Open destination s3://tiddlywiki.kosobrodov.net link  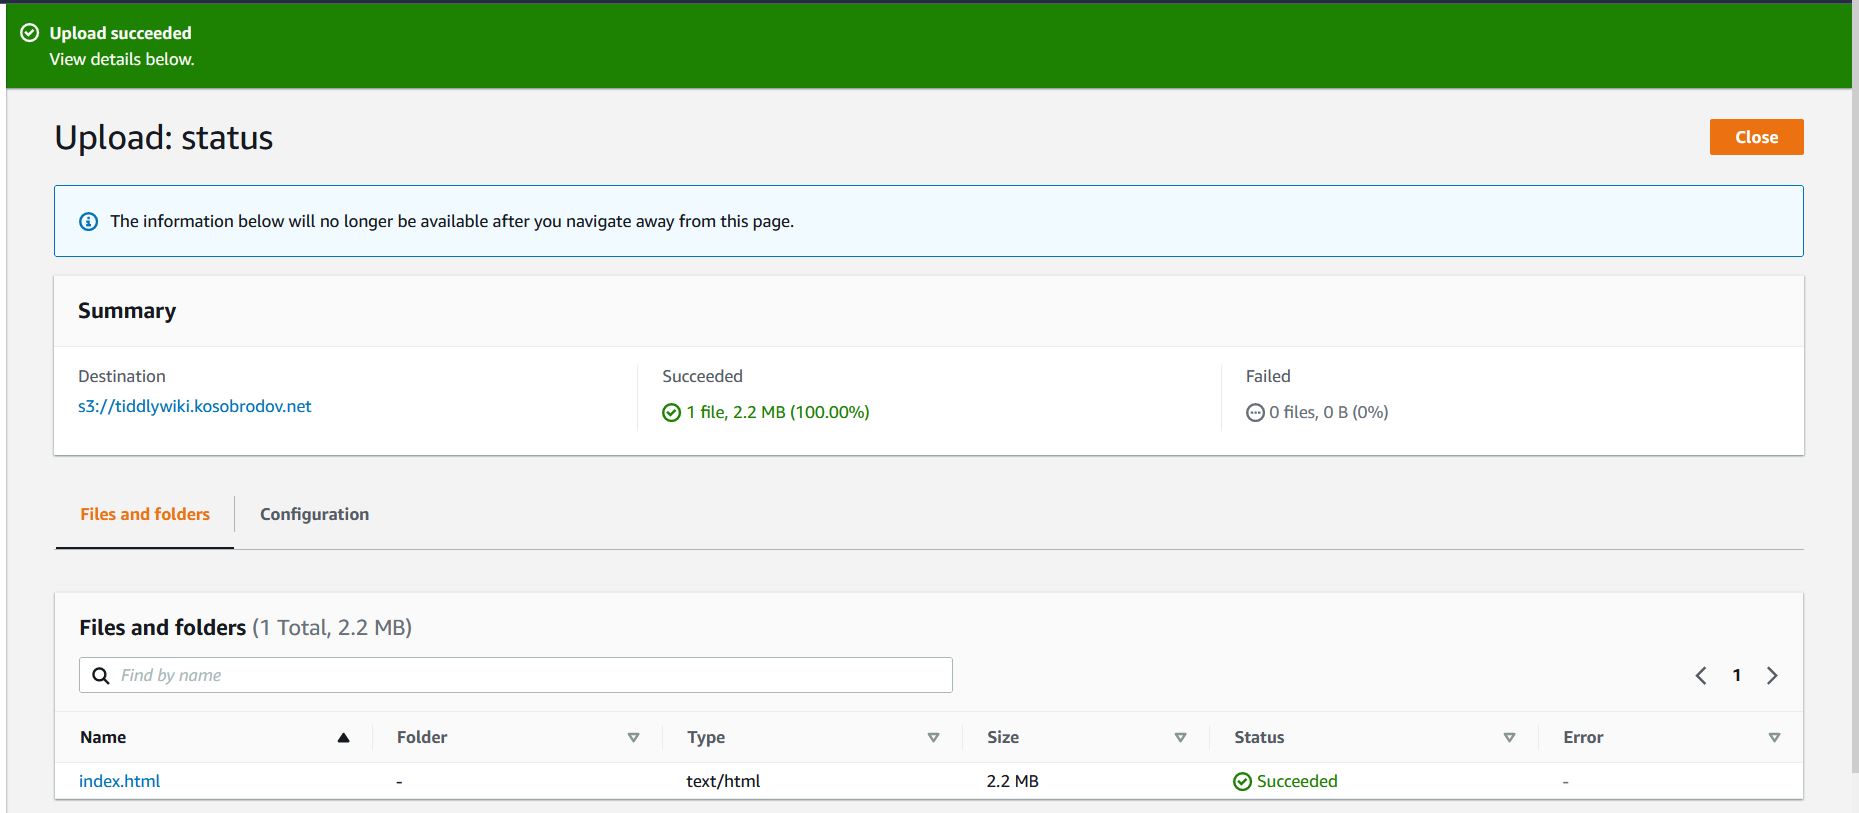pos(195,406)
